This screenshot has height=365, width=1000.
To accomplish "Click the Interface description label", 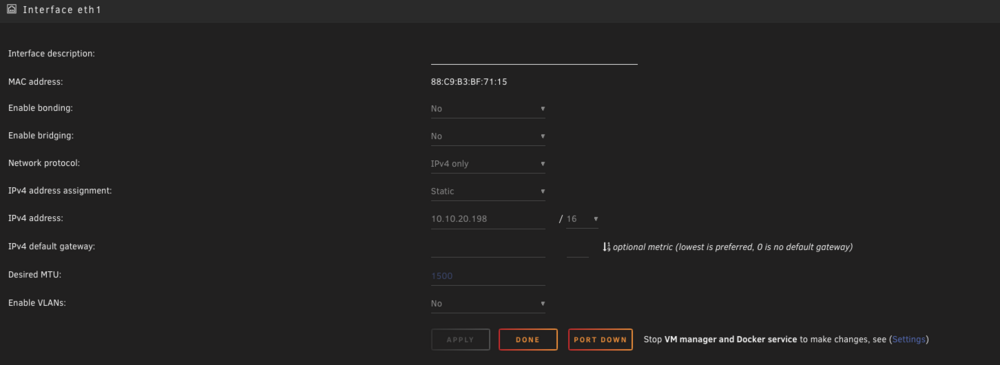I will 52,54.
